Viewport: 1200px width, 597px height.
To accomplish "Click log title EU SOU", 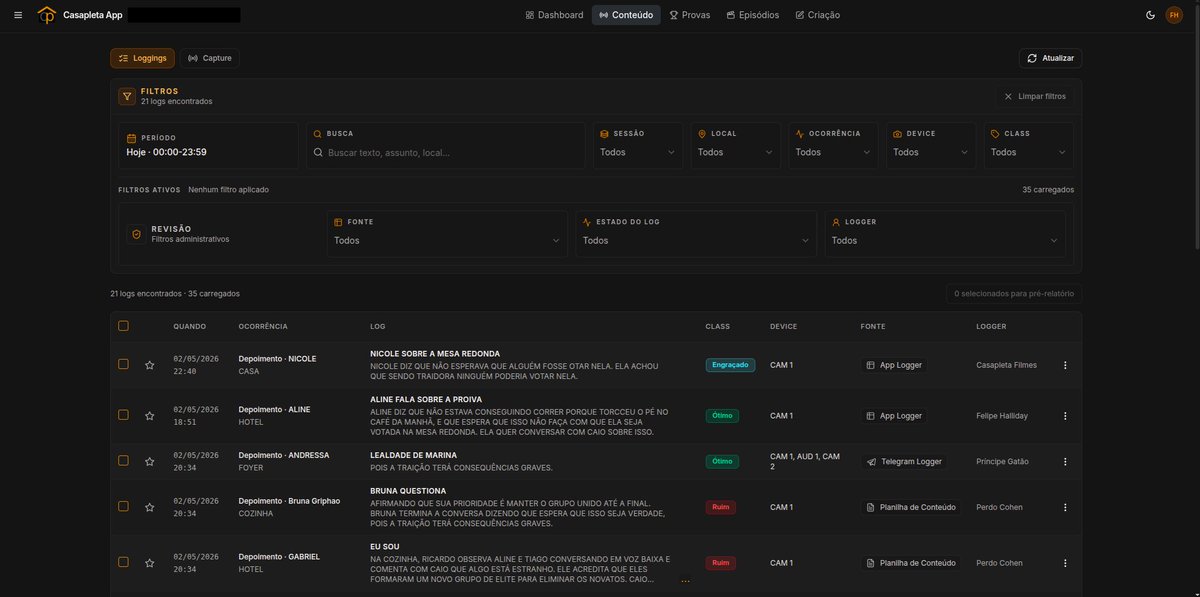I will pyautogui.click(x=385, y=547).
